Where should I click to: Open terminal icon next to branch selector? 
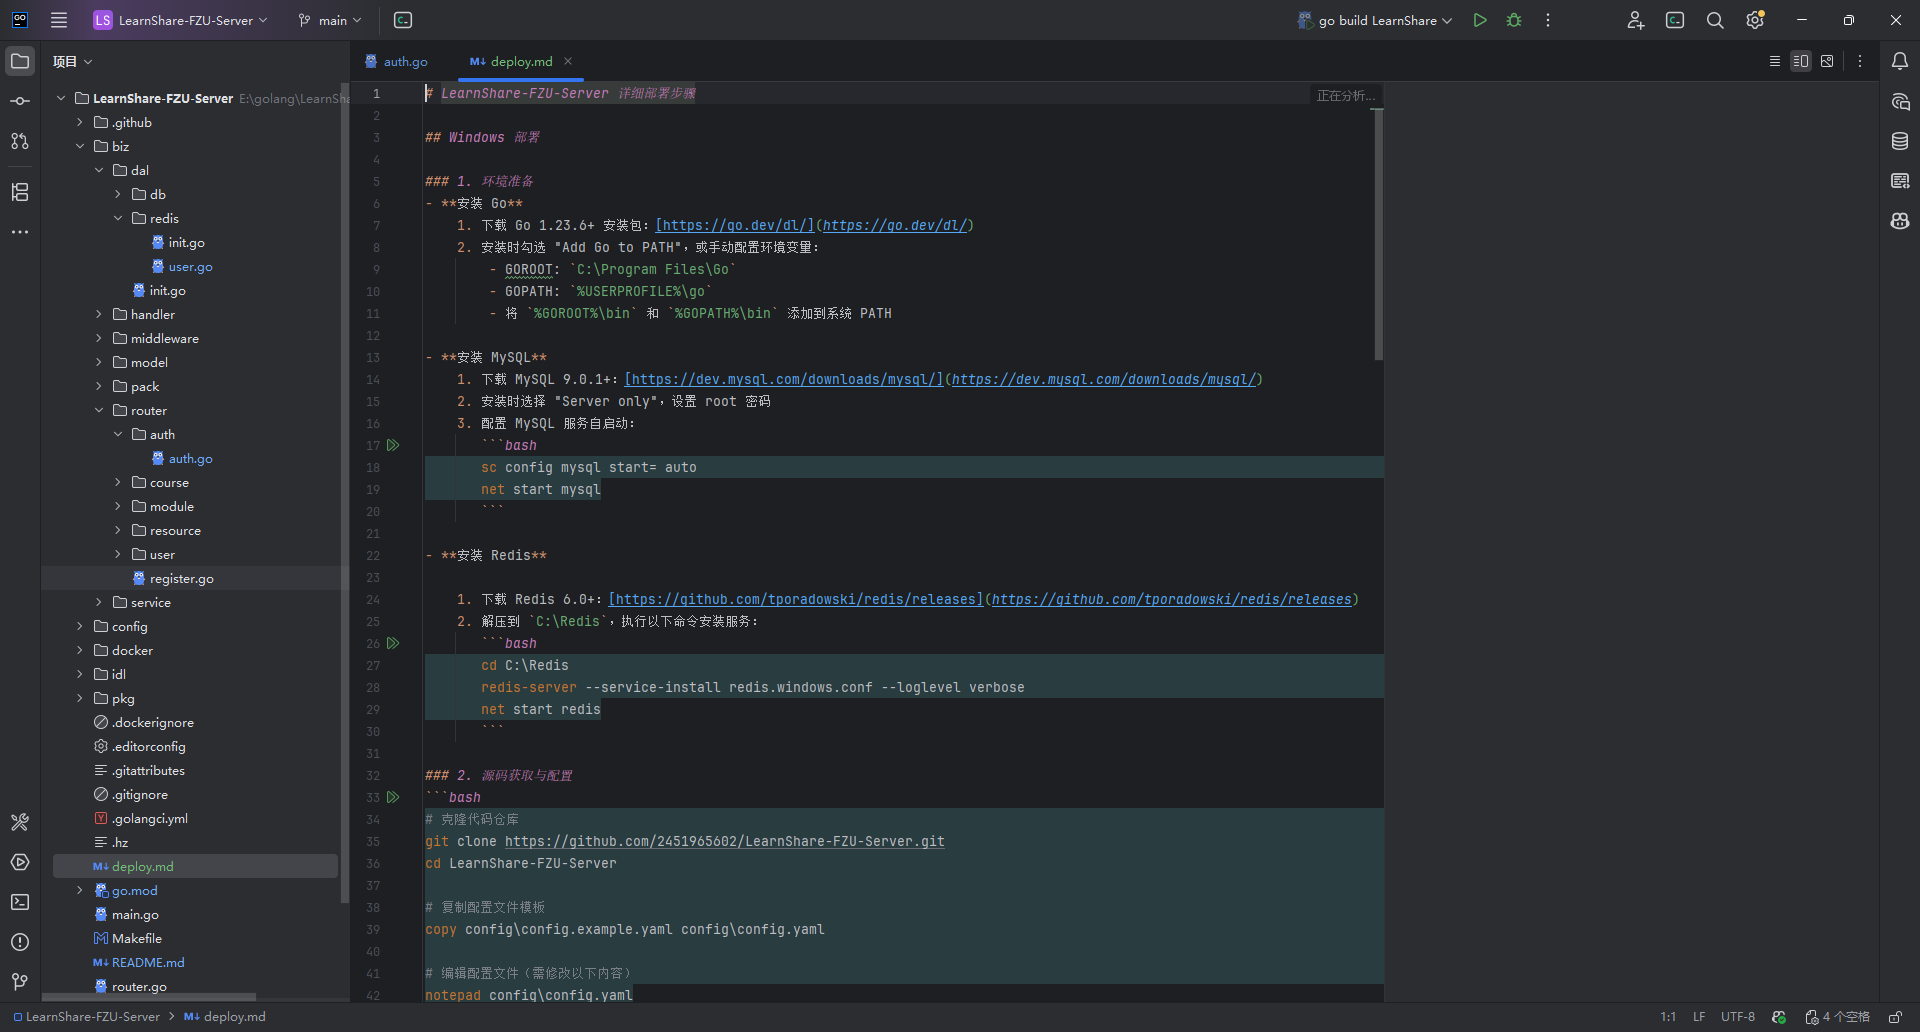click(x=403, y=20)
